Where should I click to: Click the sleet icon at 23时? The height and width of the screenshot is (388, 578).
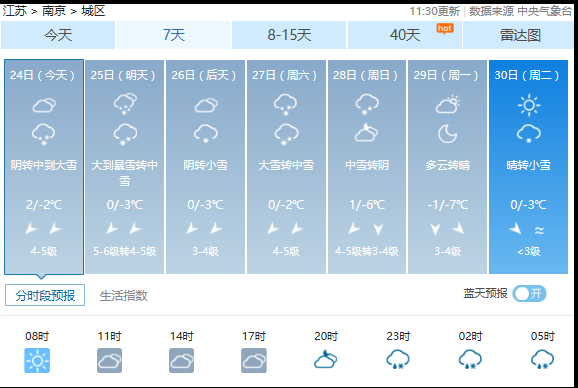pyautogui.click(x=398, y=359)
